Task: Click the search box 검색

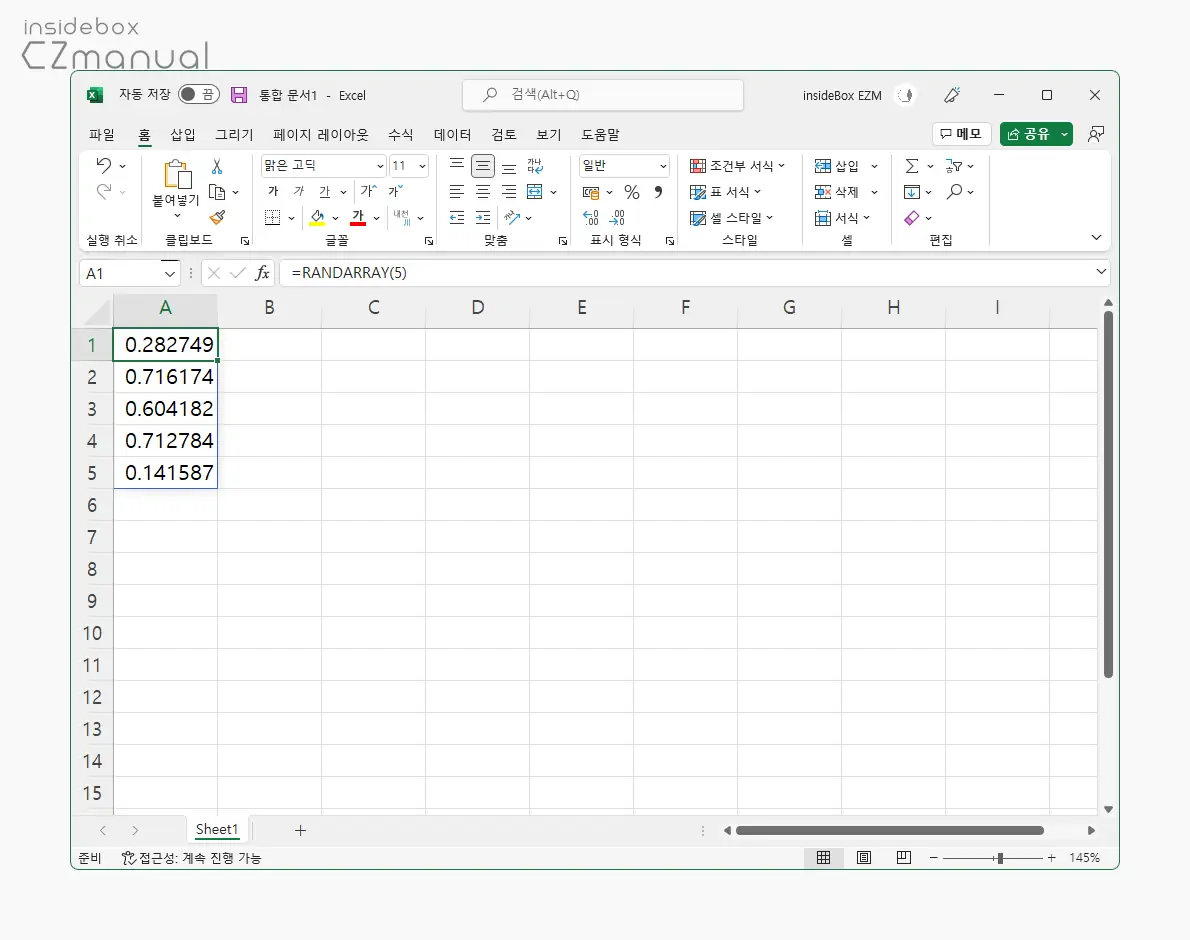Action: coord(603,95)
